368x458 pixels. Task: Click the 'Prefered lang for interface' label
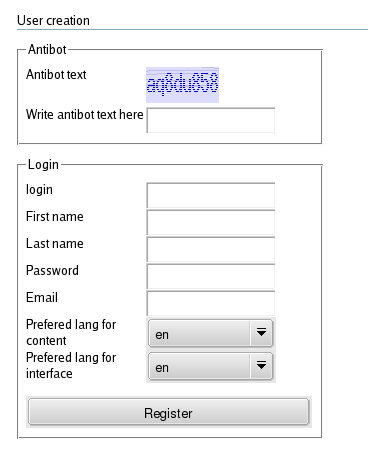pyautogui.click(x=71, y=365)
